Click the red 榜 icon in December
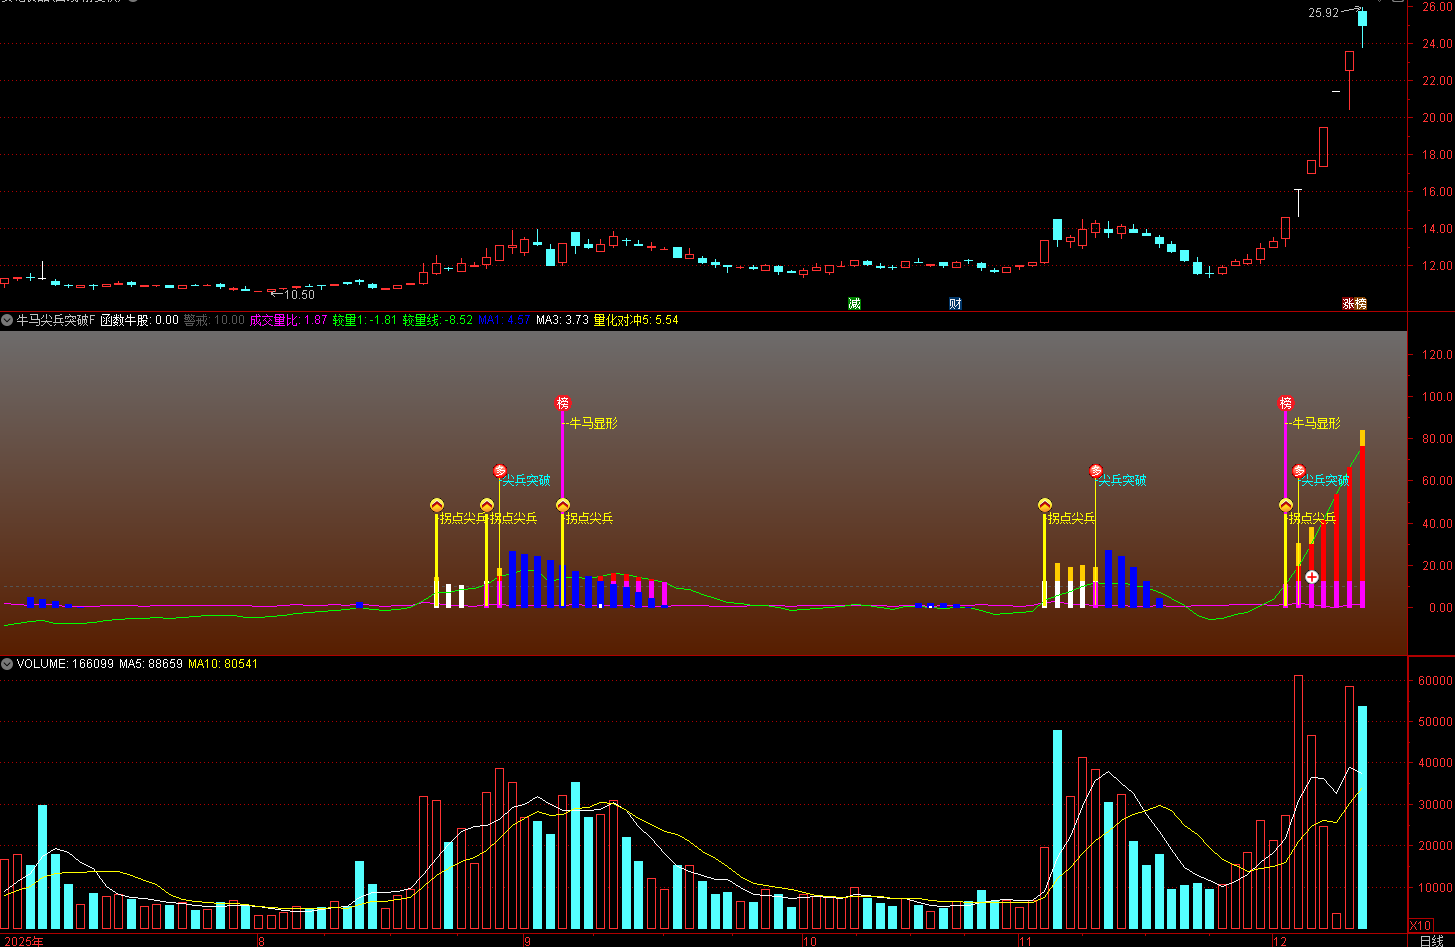The width and height of the screenshot is (1455, 947). (x=1286, y=403)
